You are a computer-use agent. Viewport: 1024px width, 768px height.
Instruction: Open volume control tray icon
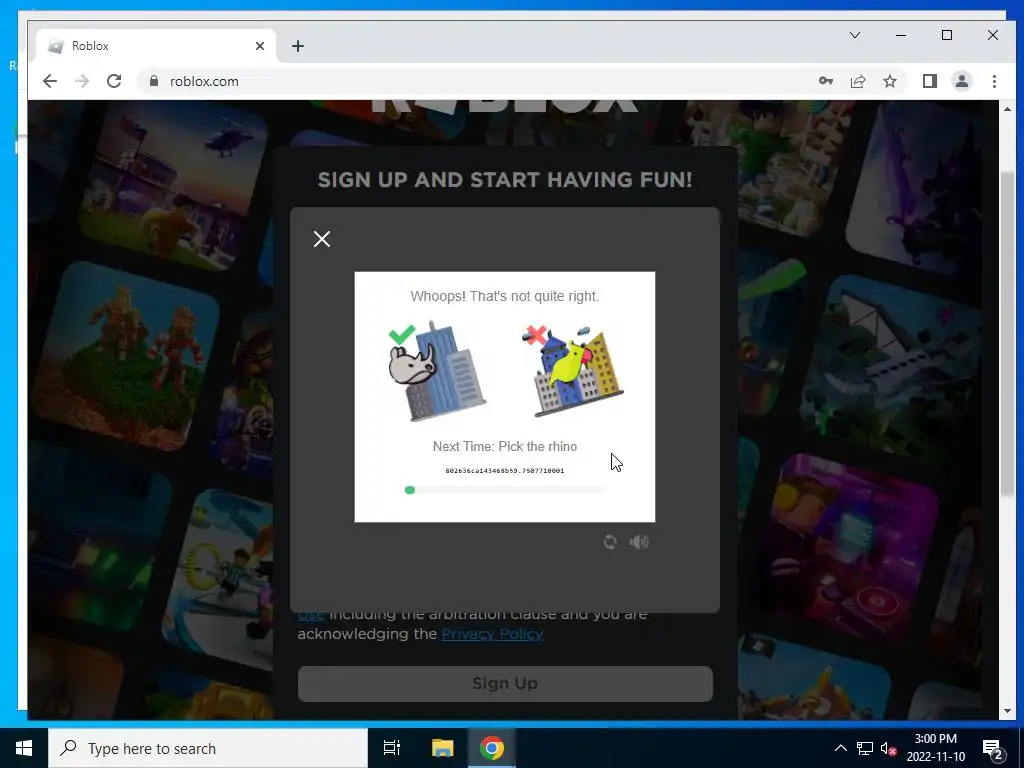click(x=888, y=748)
